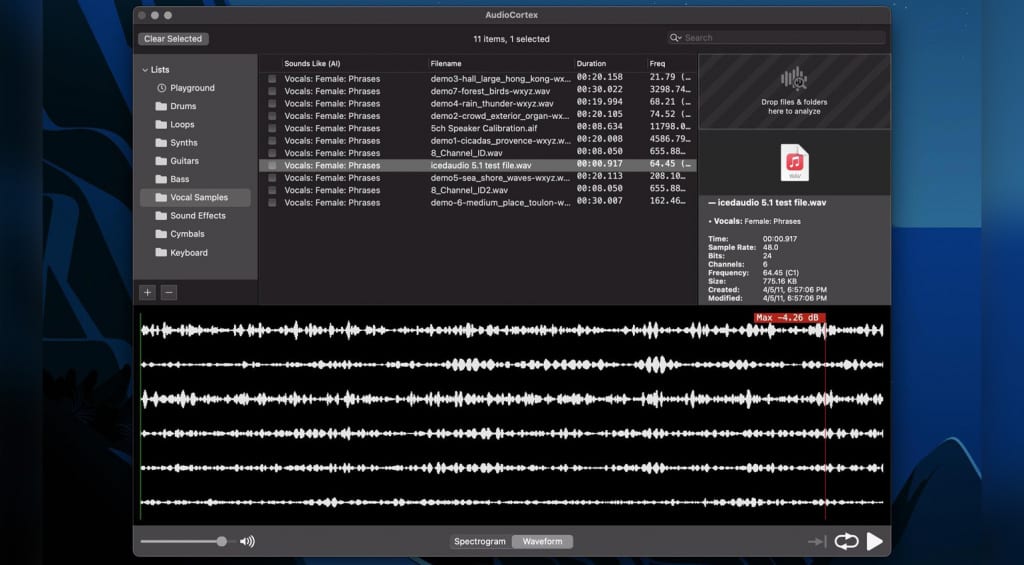The width and height of the screenshot is (1024, 565).
Task: Open the Keyboard list
Action: click(189, 252)
